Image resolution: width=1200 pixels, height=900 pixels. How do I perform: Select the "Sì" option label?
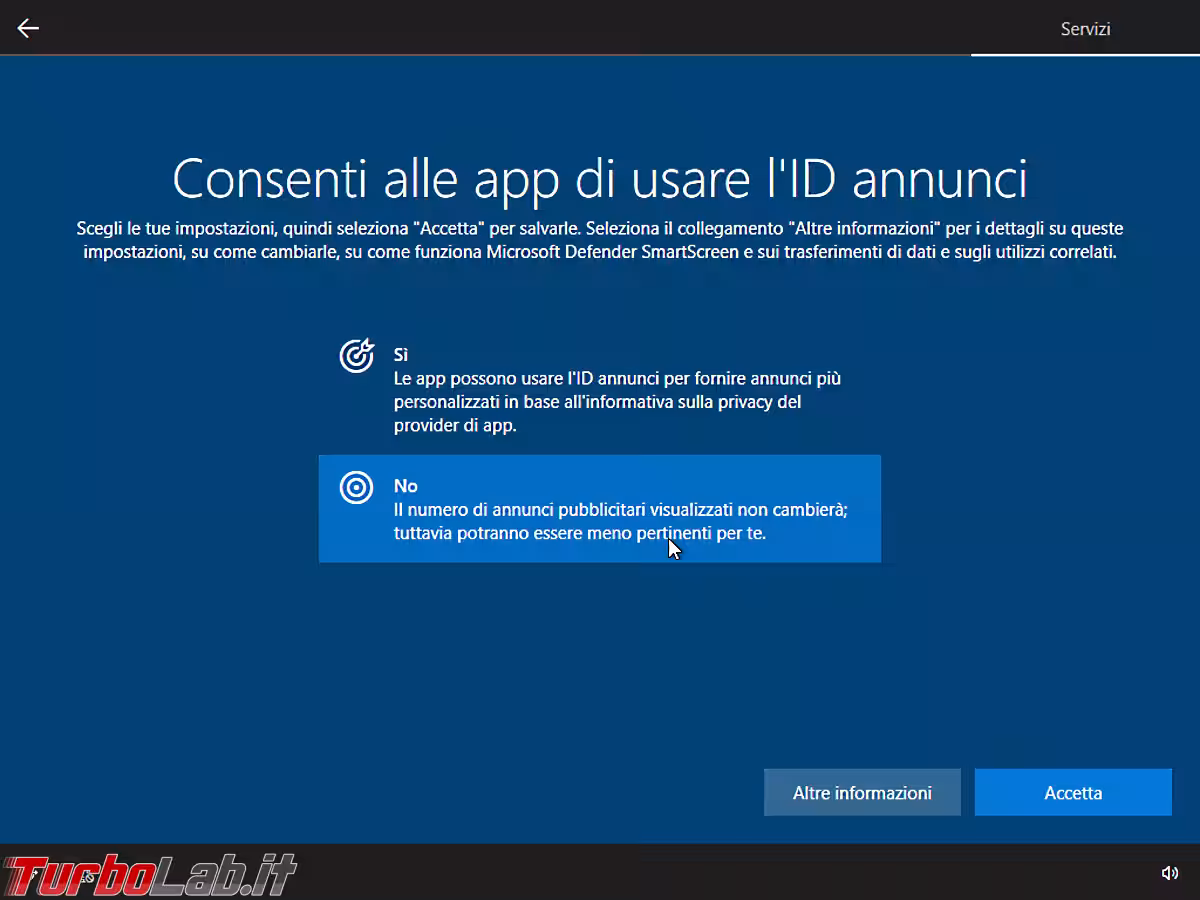(x=401, y=355)
